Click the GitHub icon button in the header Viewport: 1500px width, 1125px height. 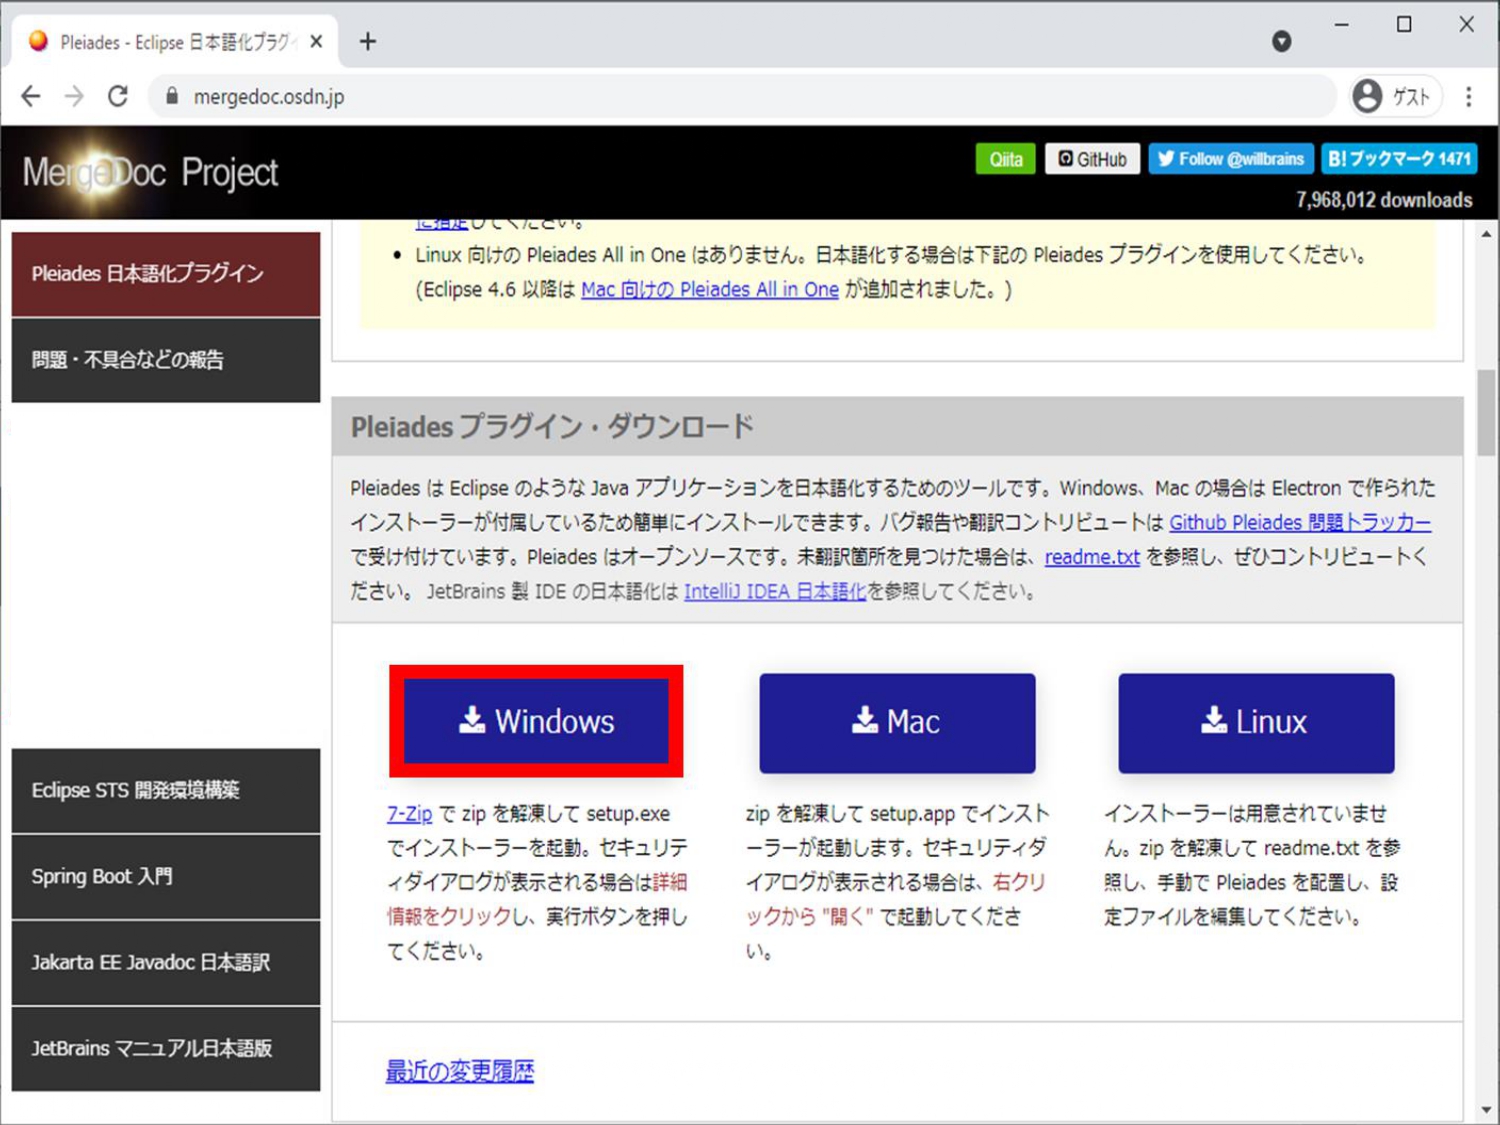point(1066,158)
